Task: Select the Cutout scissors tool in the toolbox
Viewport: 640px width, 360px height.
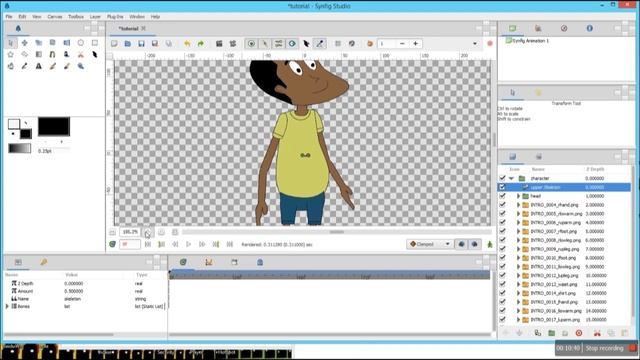Action: click(80, 54)
